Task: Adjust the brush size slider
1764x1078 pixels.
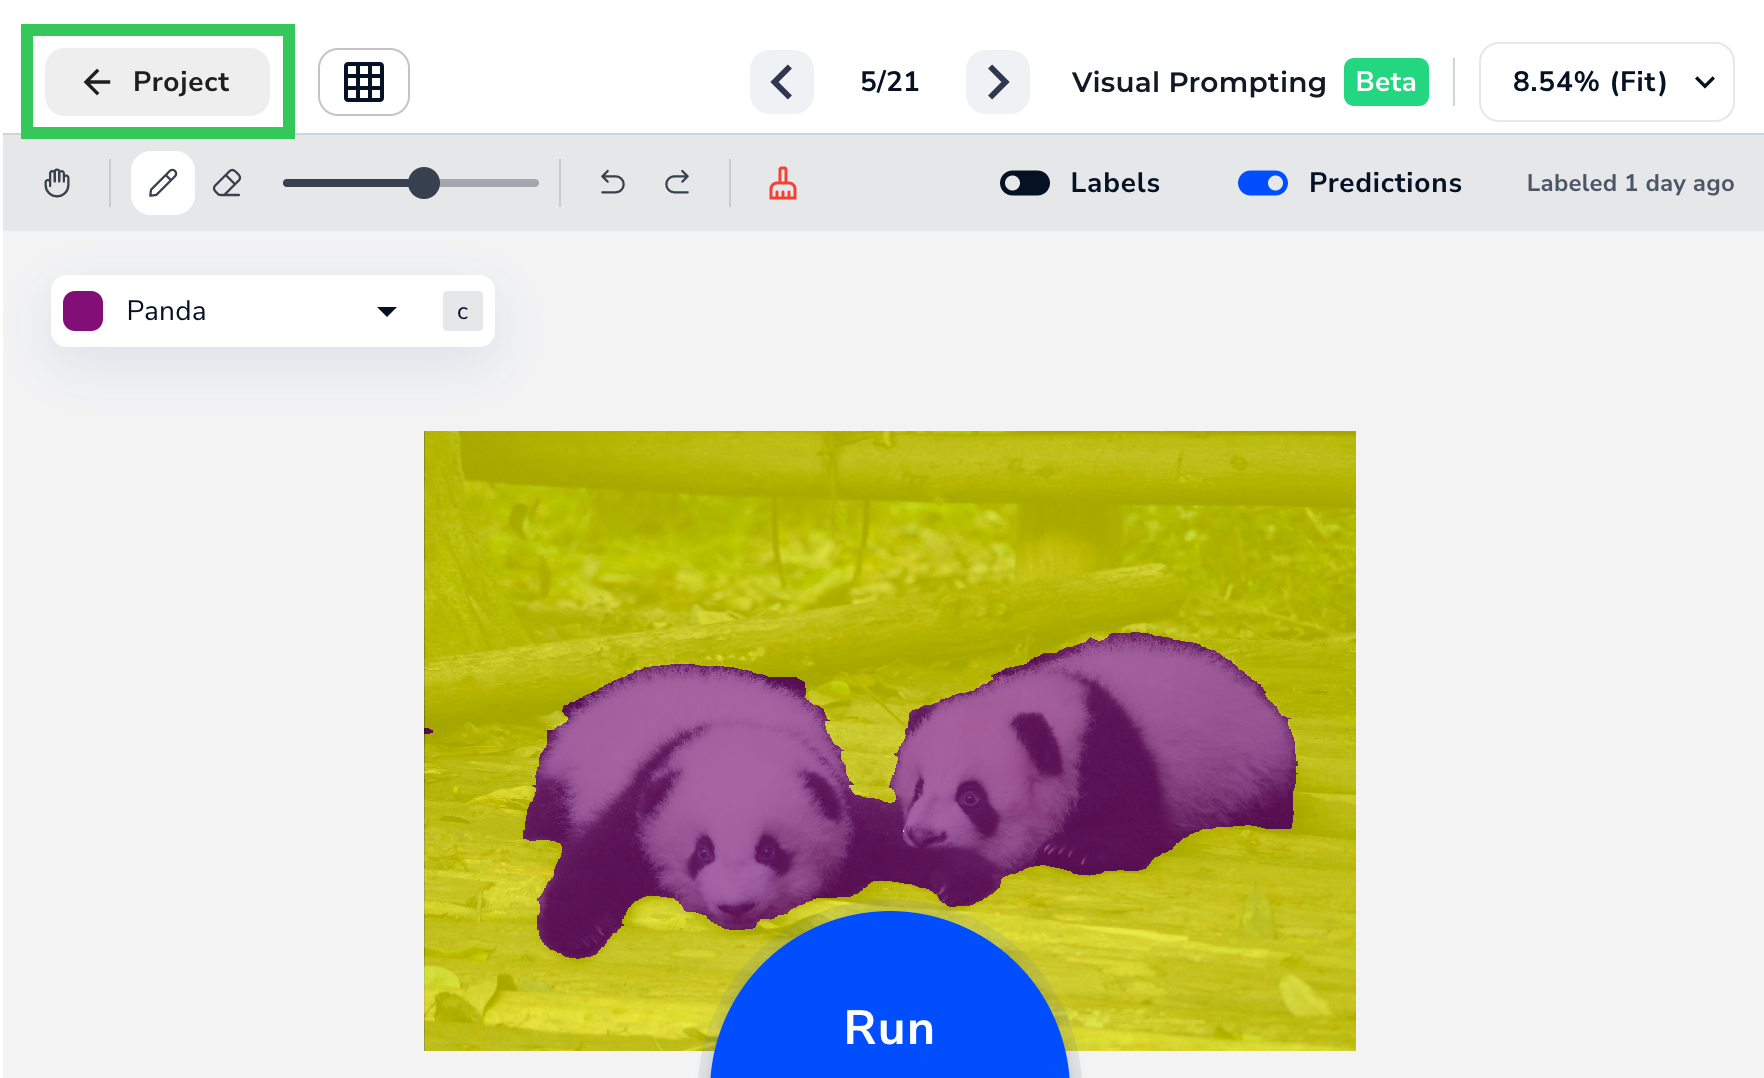Action: tap(424, 183)
